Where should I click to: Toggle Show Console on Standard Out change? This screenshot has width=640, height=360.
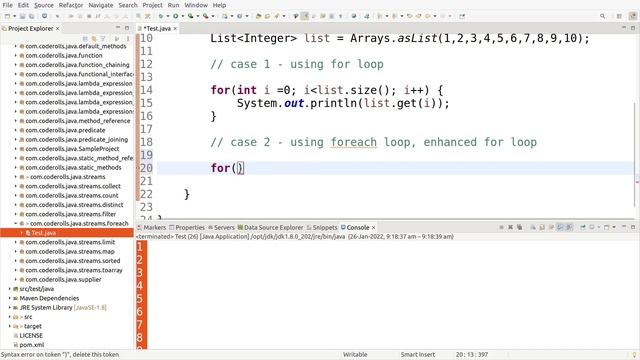560,227
